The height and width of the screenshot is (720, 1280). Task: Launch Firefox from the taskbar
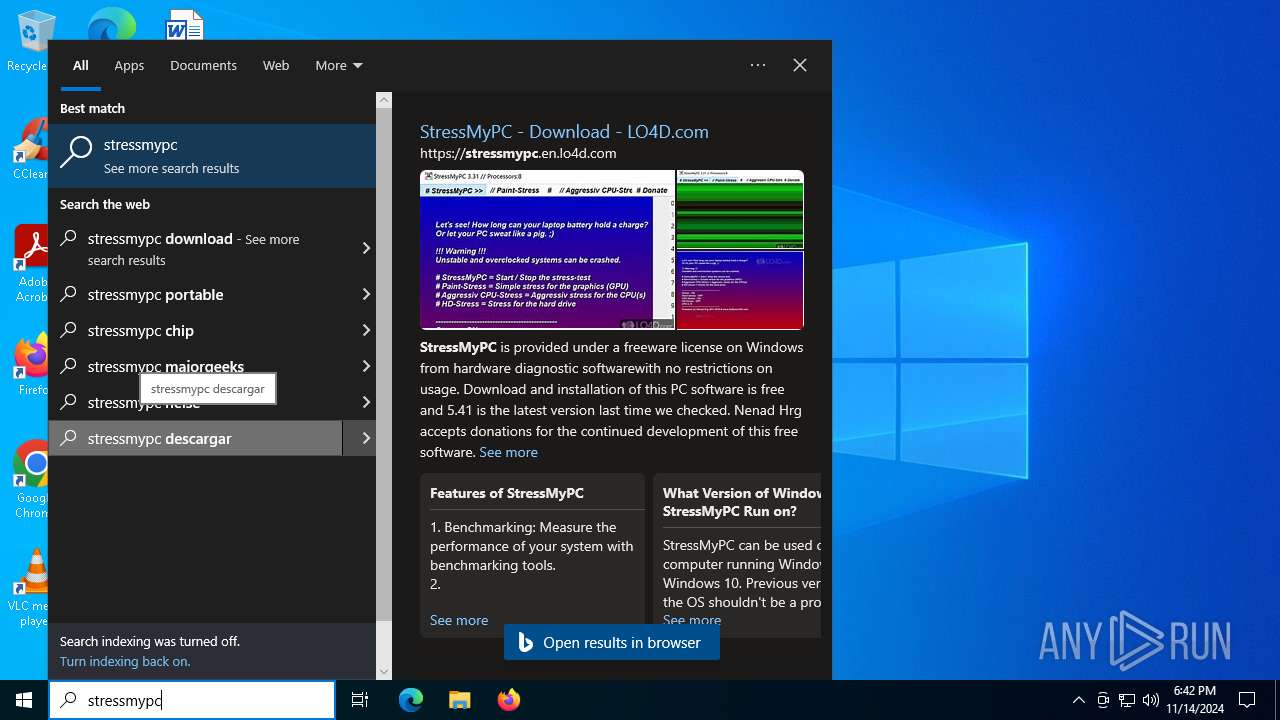tap(508, 700)
